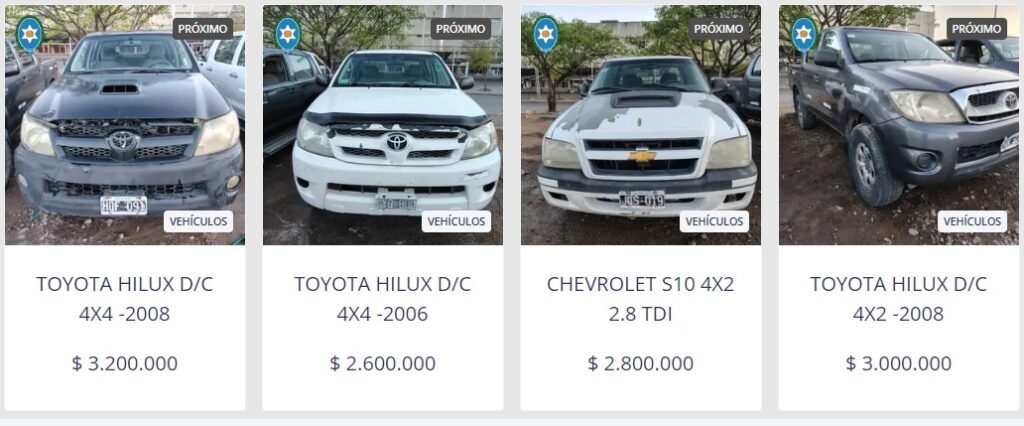Open the TOYOTA HILUX D/C 4X4 -2008 title

point(125,299)
